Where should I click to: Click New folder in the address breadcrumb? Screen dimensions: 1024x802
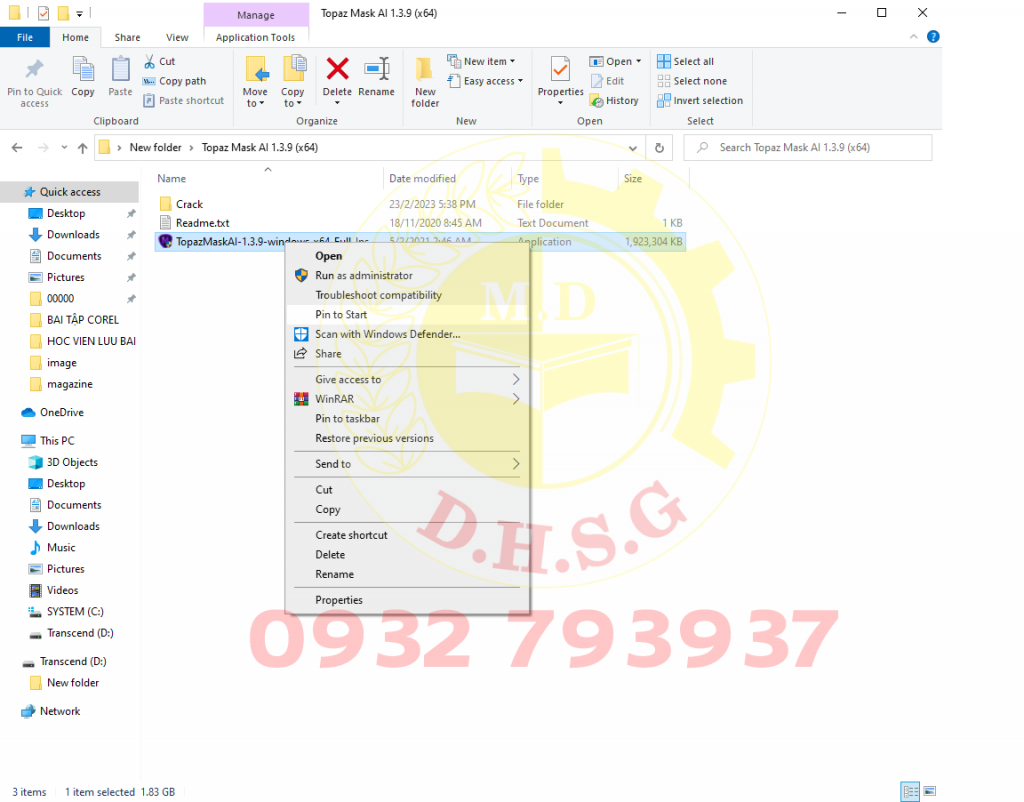(155, 148)
